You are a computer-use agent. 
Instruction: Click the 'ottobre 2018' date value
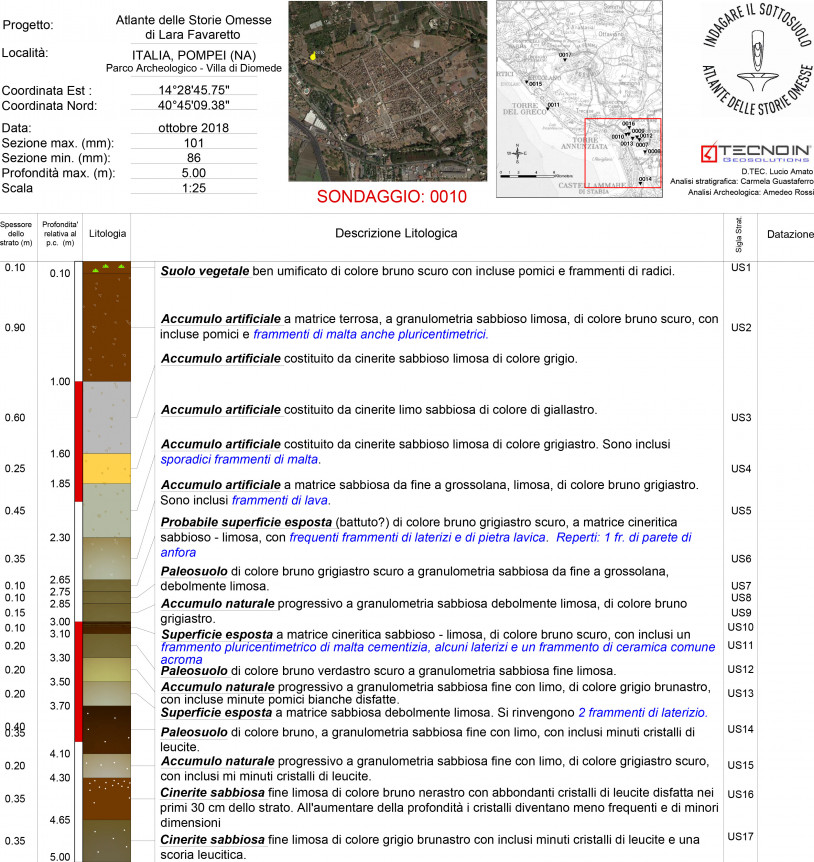point(193,127)
